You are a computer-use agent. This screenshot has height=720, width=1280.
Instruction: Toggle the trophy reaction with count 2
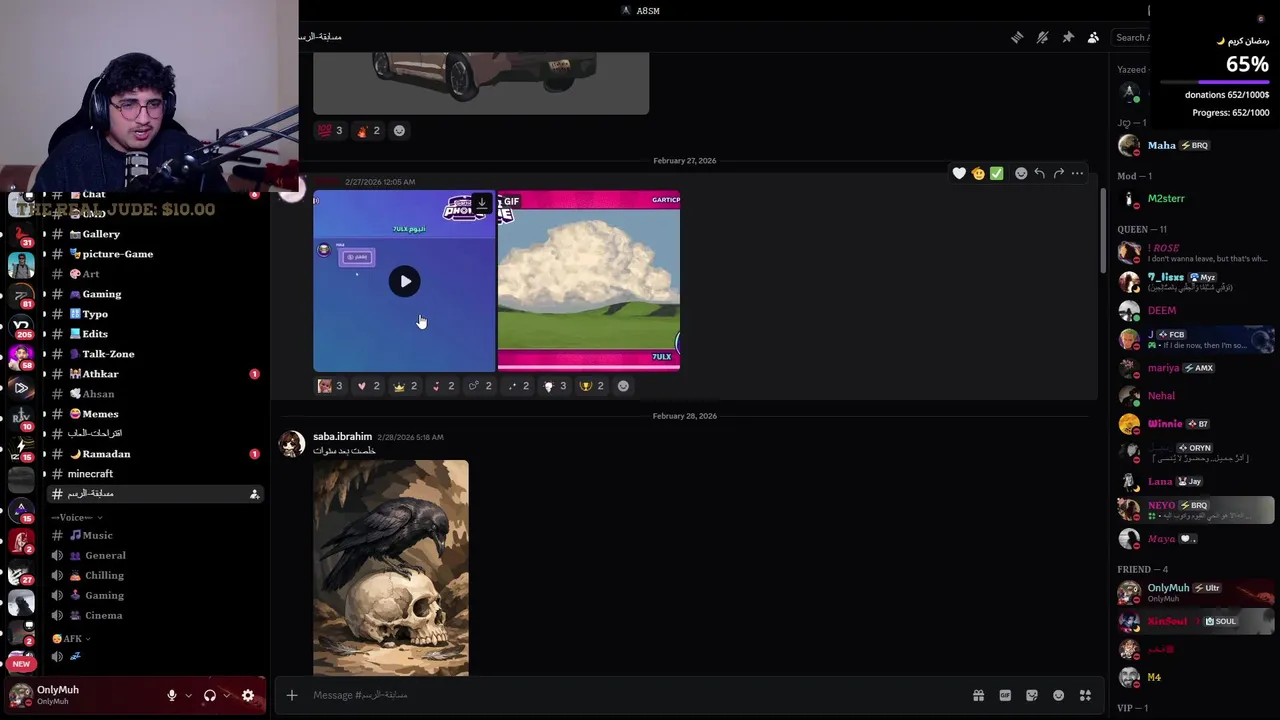(x=593, y=386)
